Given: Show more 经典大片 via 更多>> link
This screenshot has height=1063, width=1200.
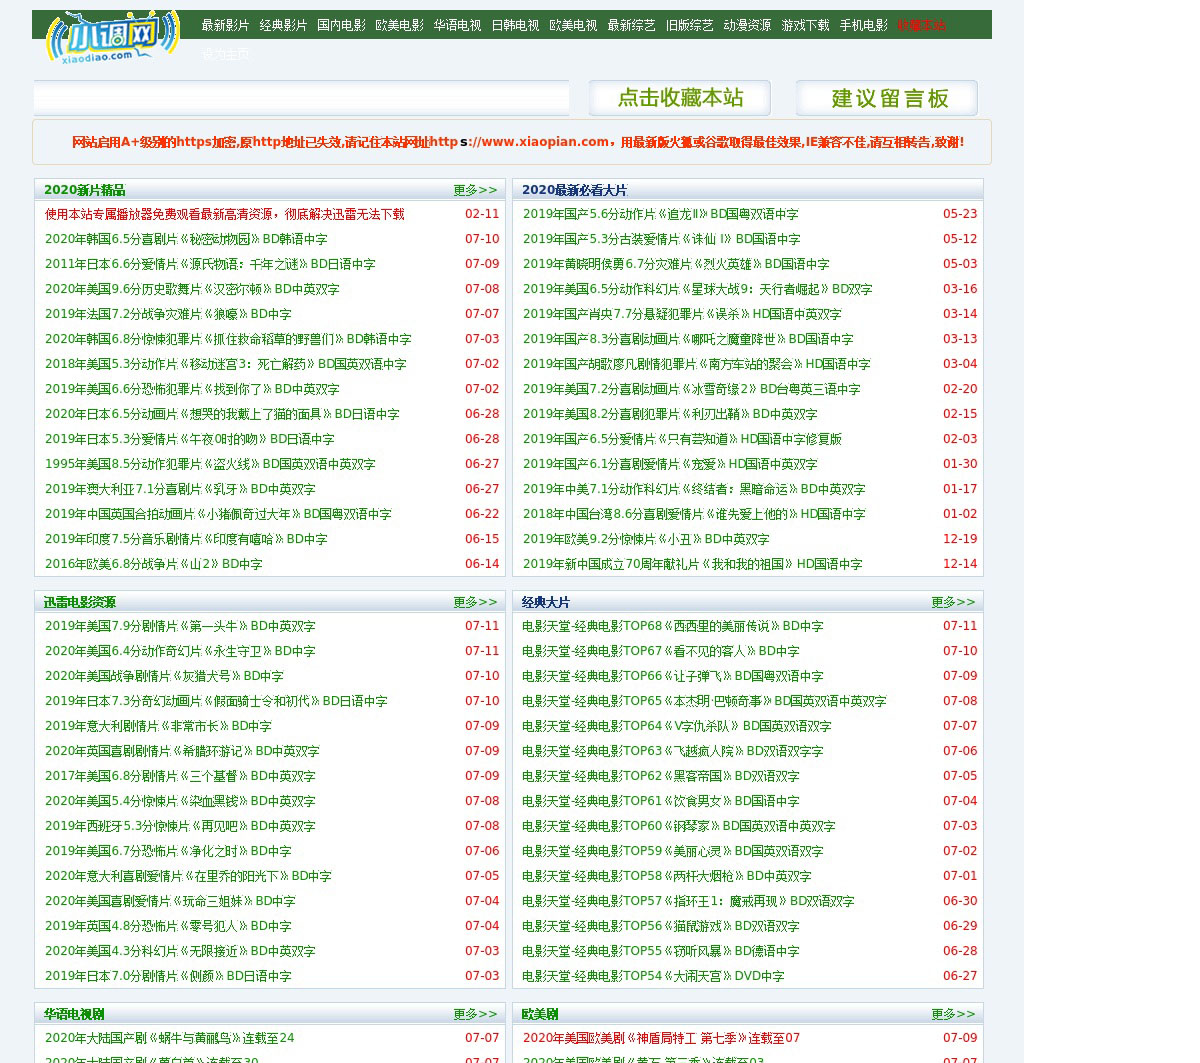Looking at the screenshot, I should tap(953, 602).
